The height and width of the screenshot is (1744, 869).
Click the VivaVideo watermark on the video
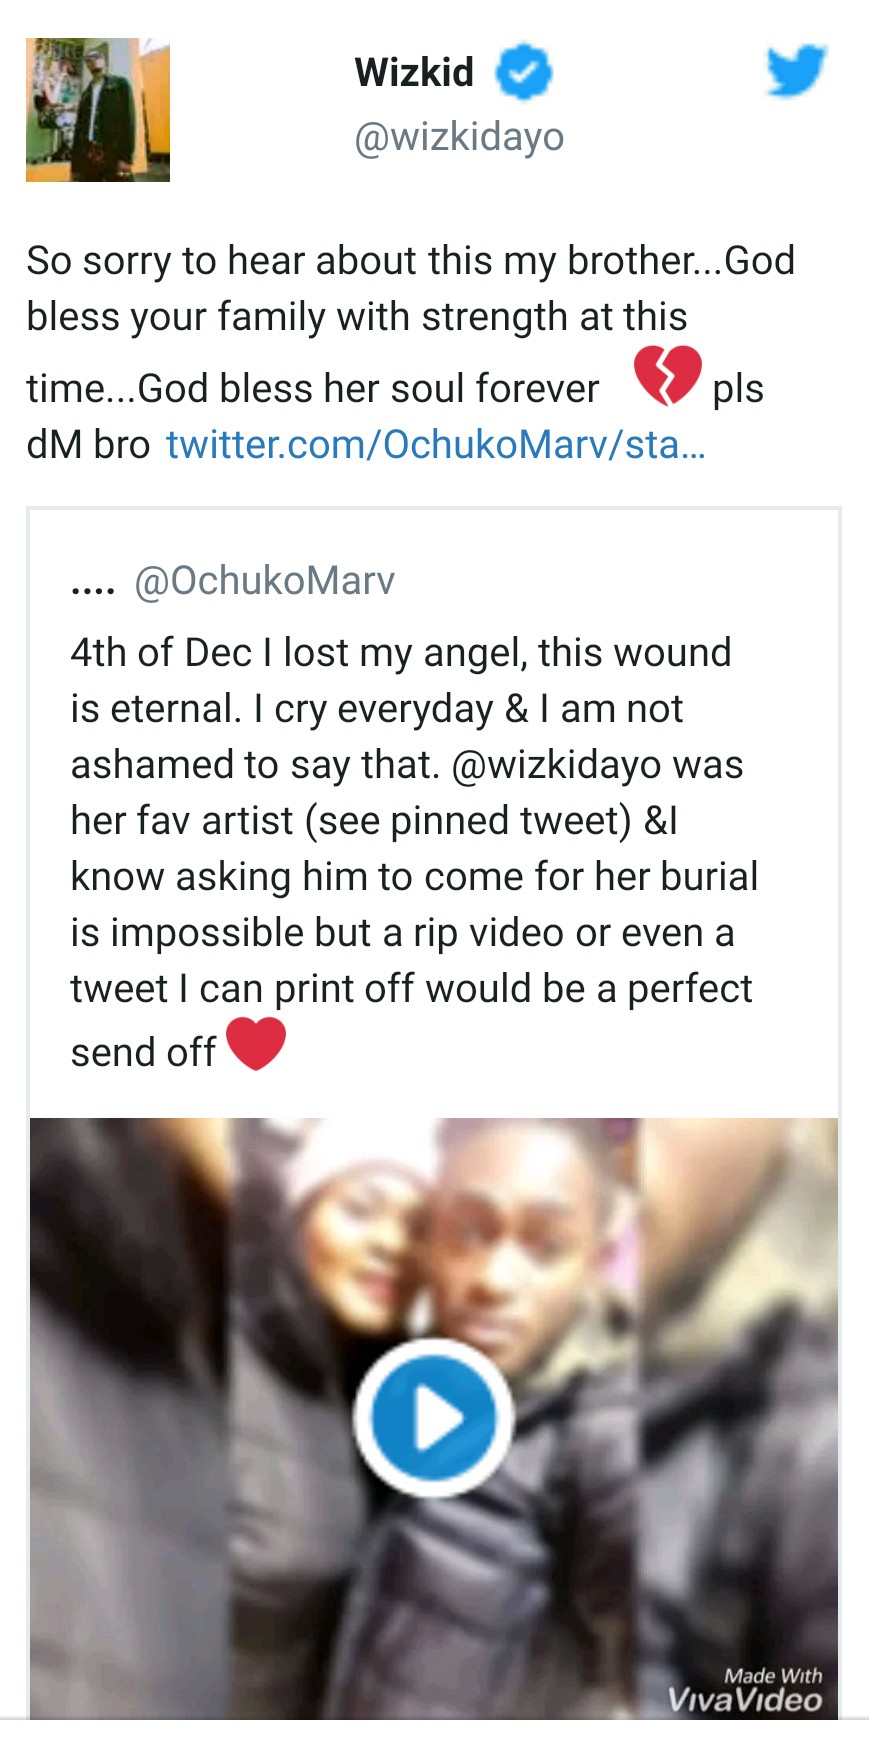(745, 1690)
